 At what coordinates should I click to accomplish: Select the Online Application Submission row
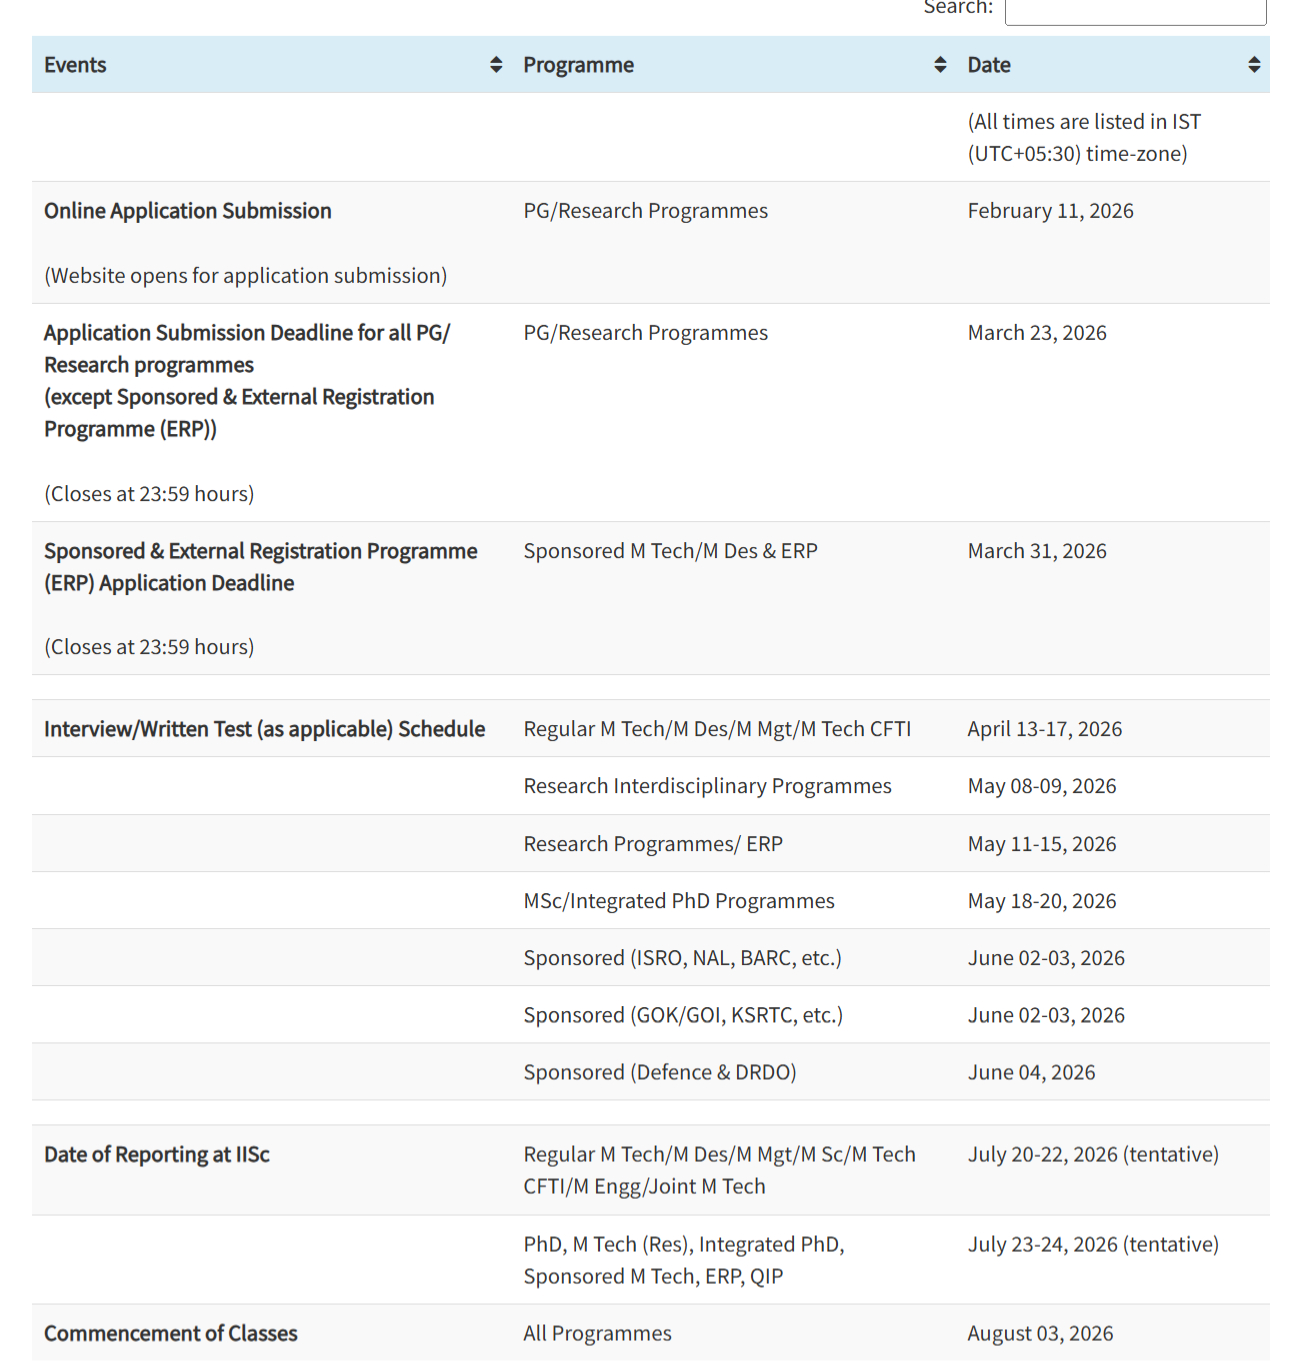tap(187, 210)
